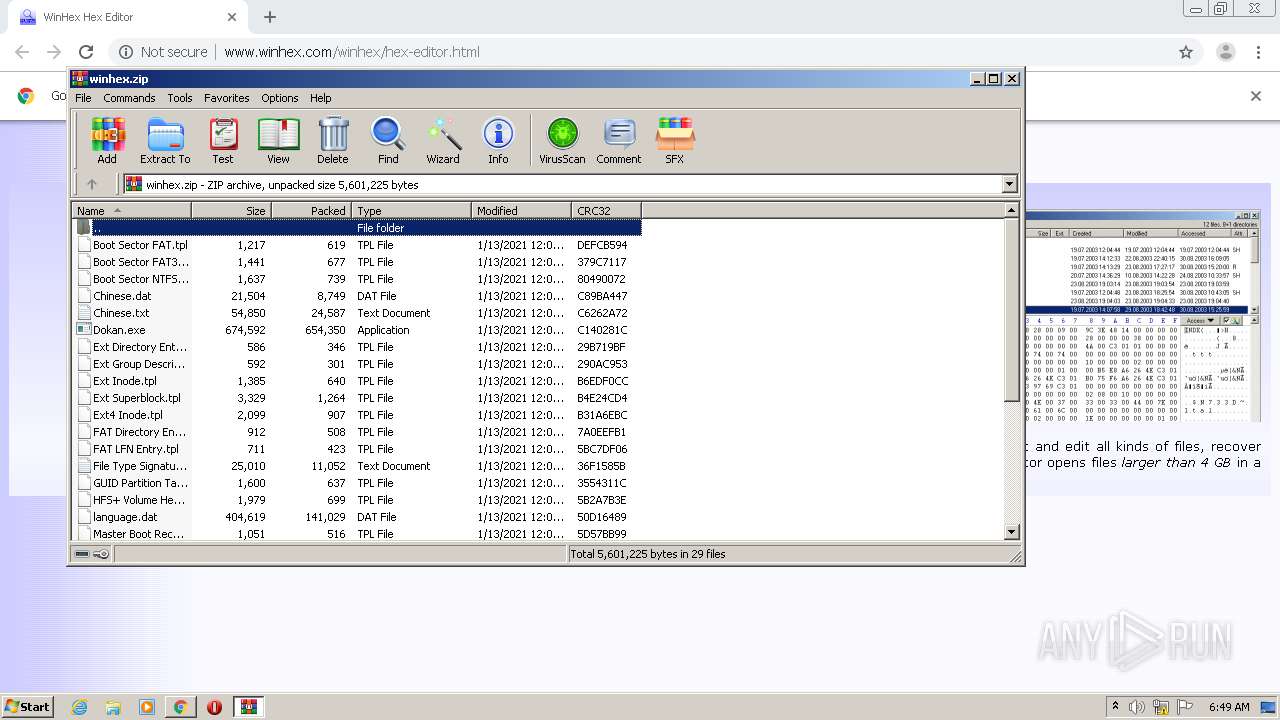1280x720 pixels.
Task: Click the taskbar clock showing 6:49 AM
Action: 1229,707
